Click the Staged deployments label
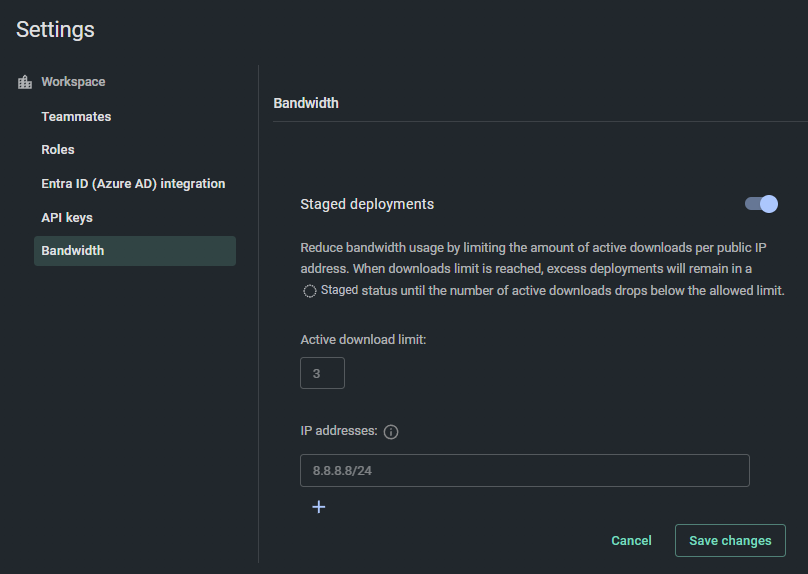 click(367, 204)
